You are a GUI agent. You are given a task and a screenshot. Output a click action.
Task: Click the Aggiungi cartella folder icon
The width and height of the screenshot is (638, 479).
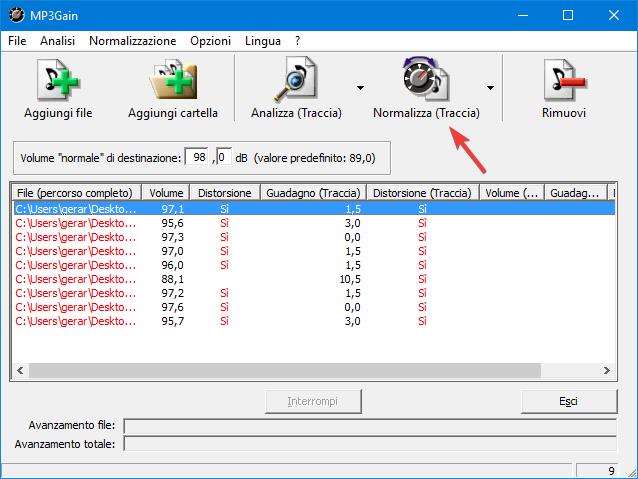tap(173, 79)
